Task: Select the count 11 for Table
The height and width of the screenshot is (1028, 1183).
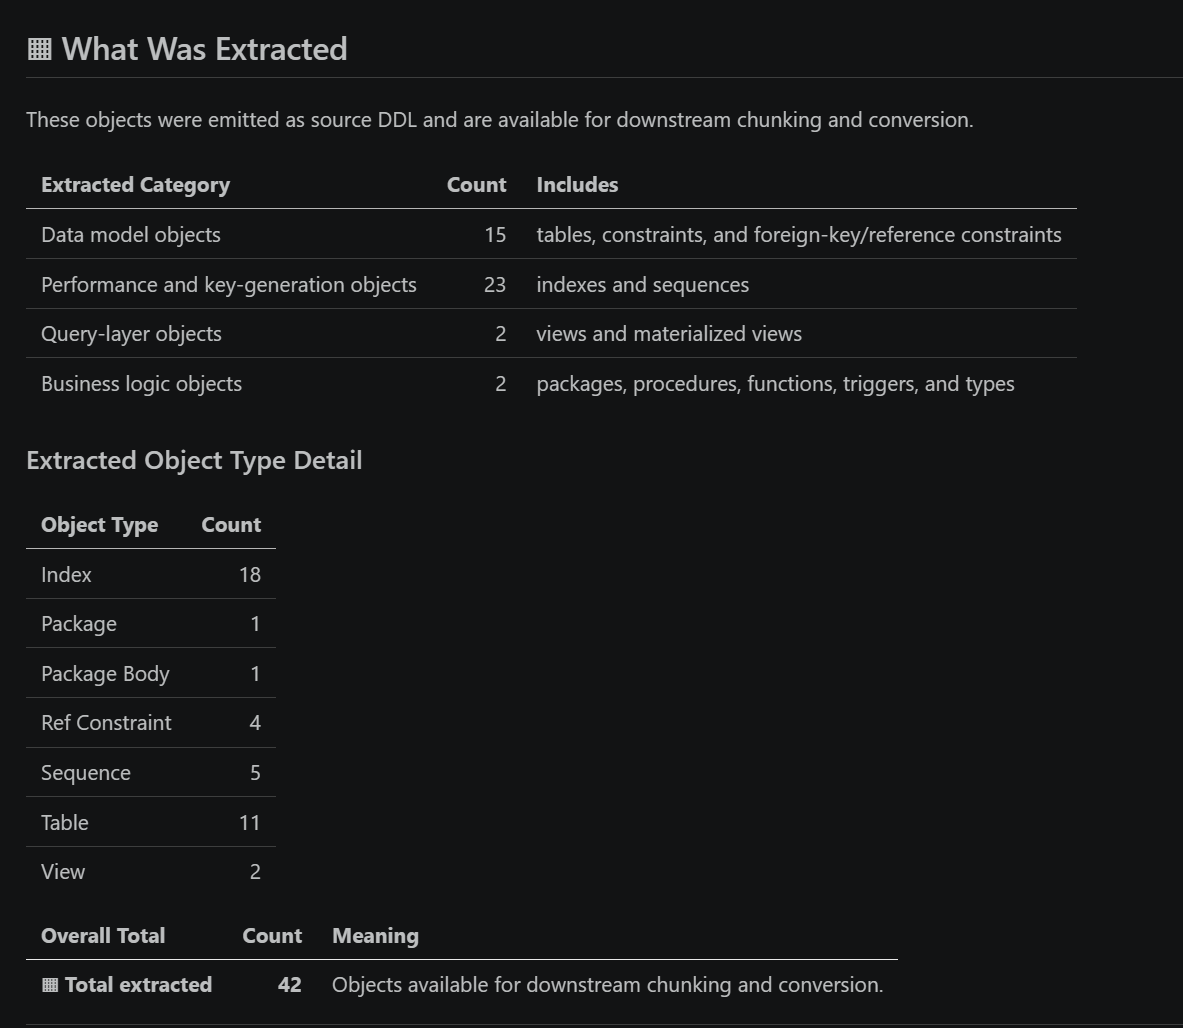Action: click(250, 822)
